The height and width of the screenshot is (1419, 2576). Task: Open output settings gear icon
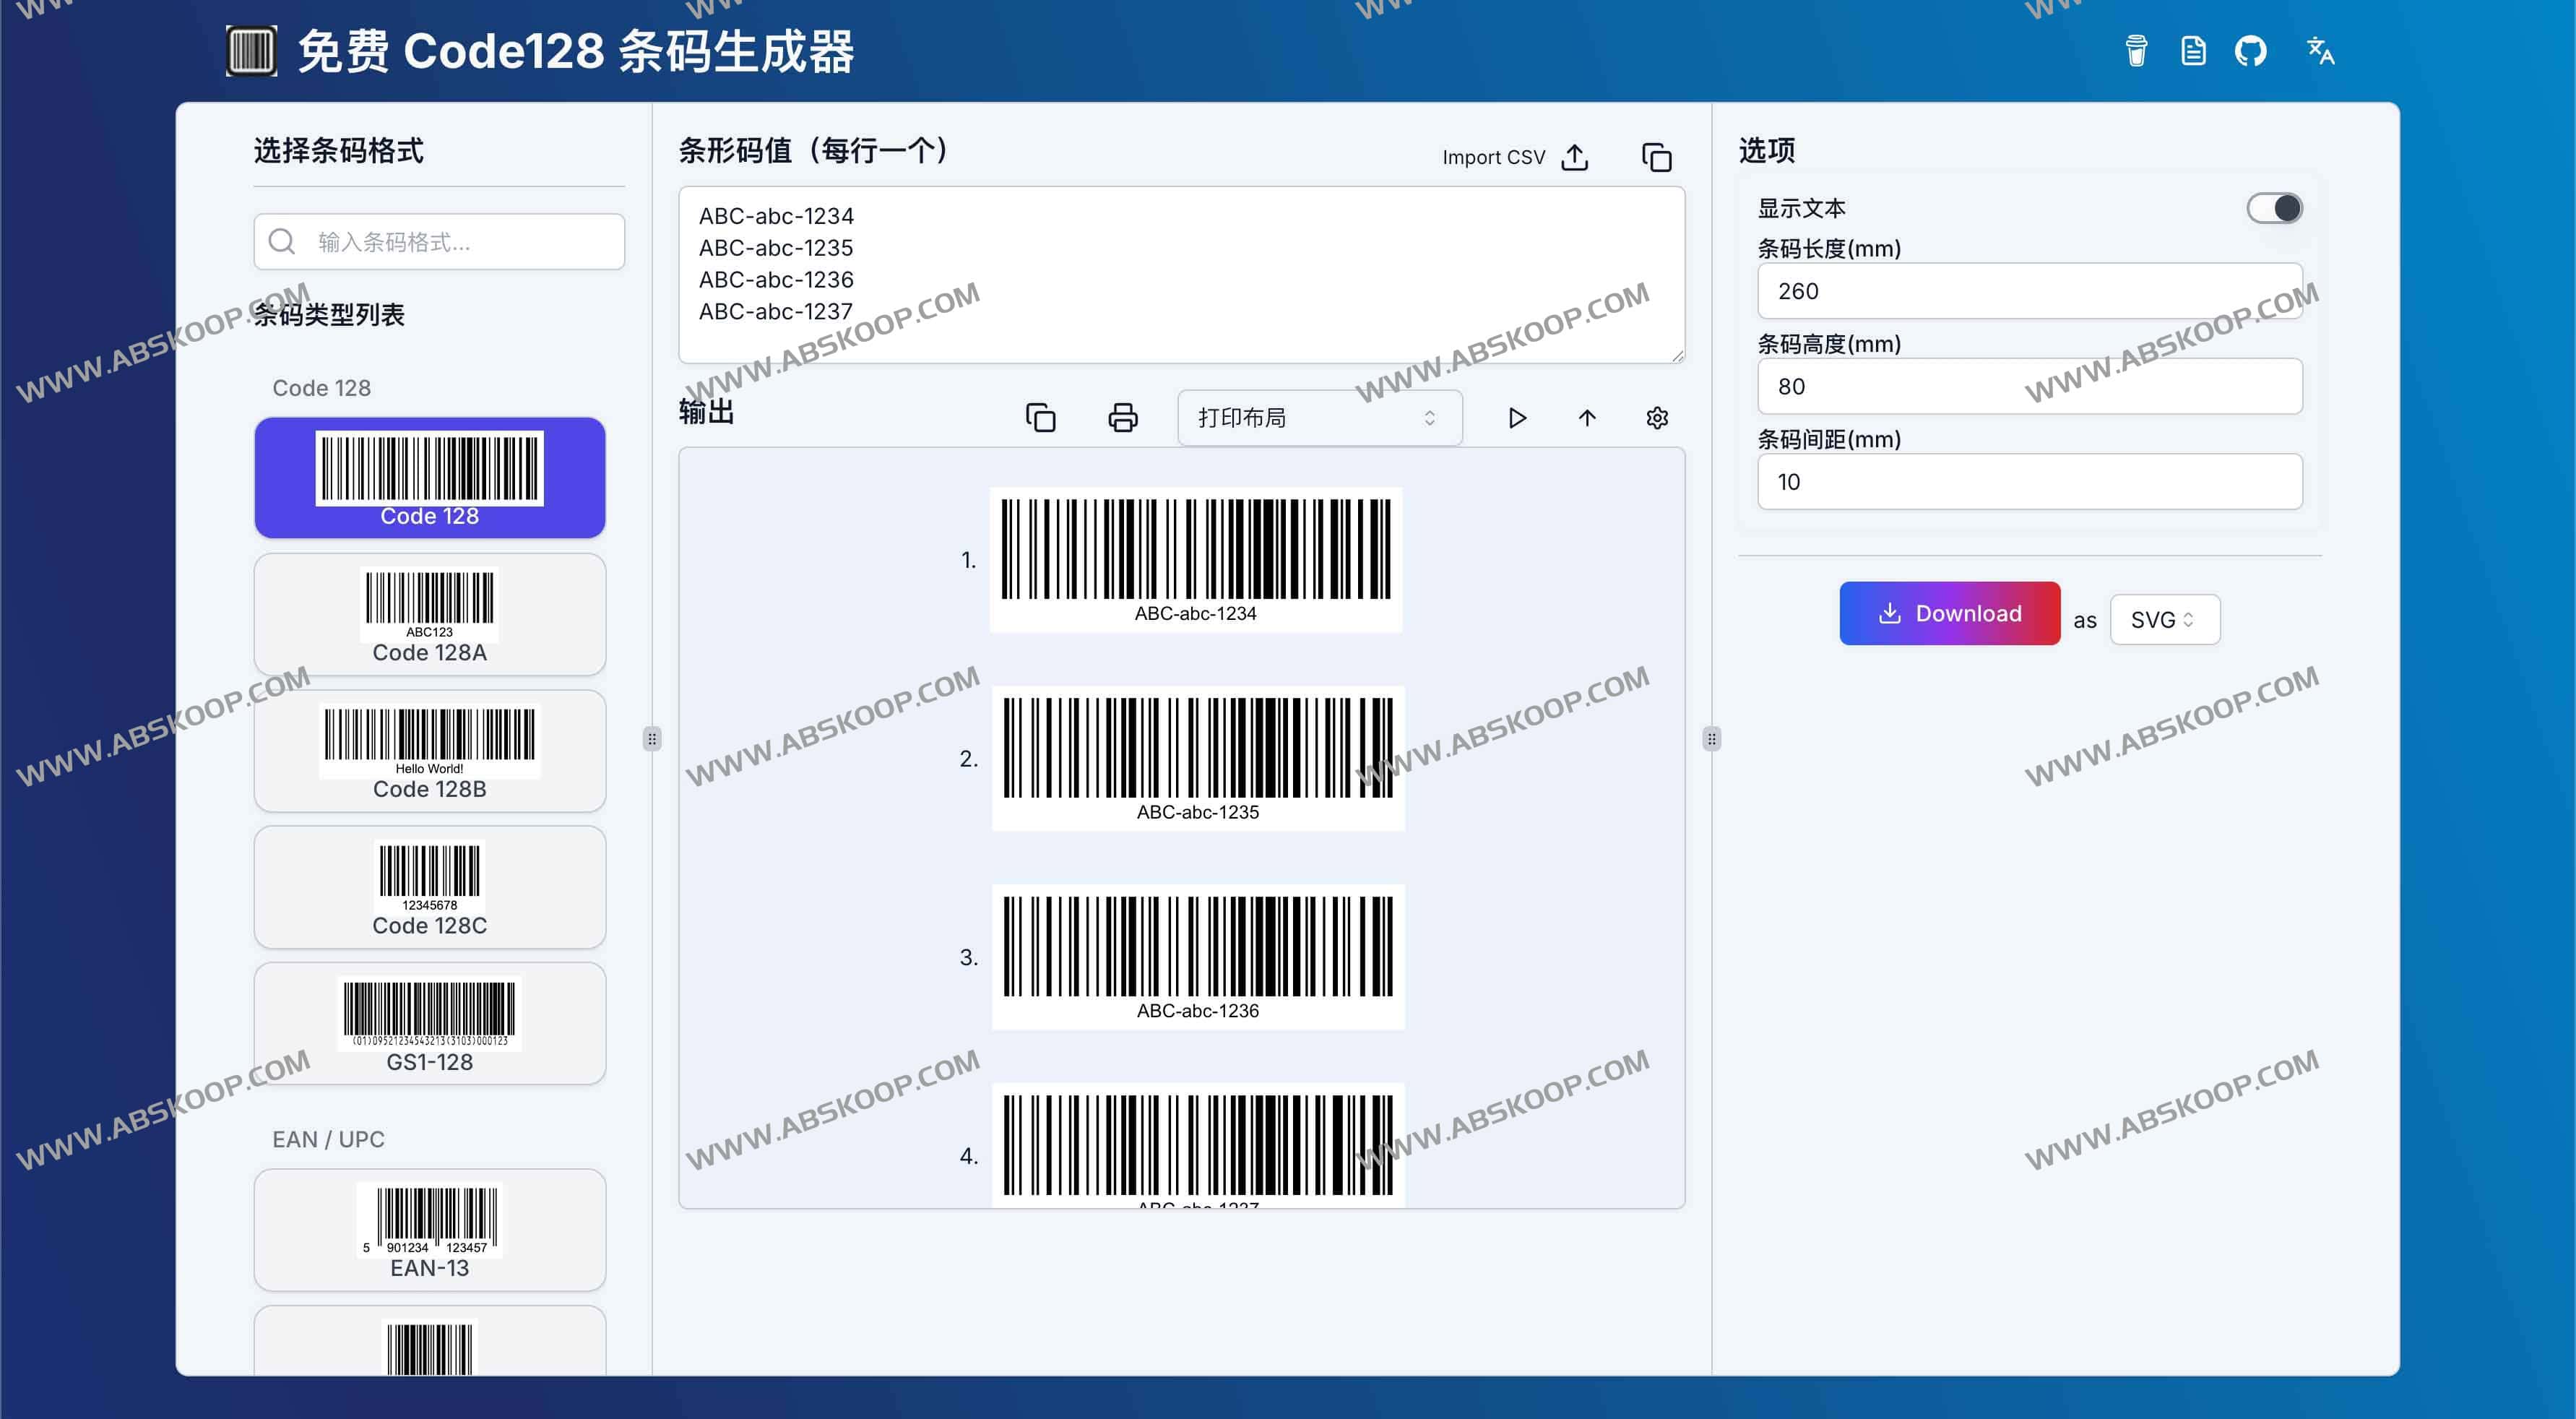[x=1656, y=418]
